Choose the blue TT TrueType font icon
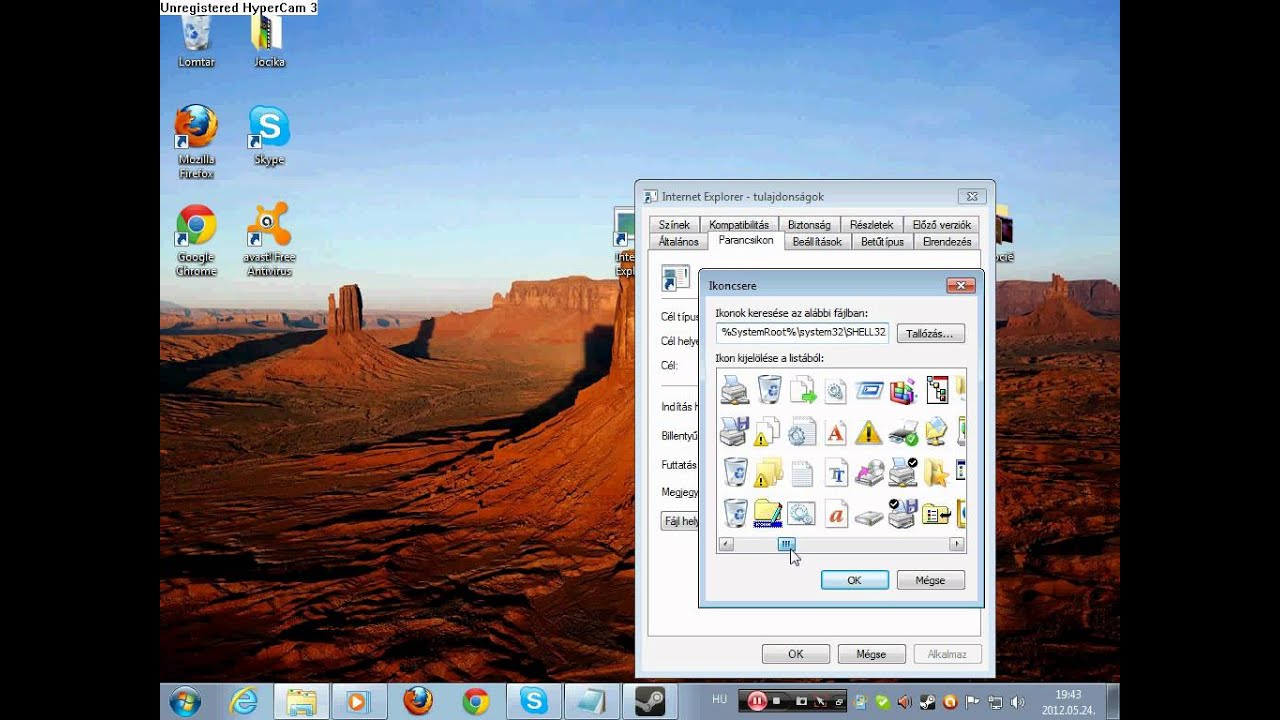This screenshot has width=1280, height=720. (836, 472)
